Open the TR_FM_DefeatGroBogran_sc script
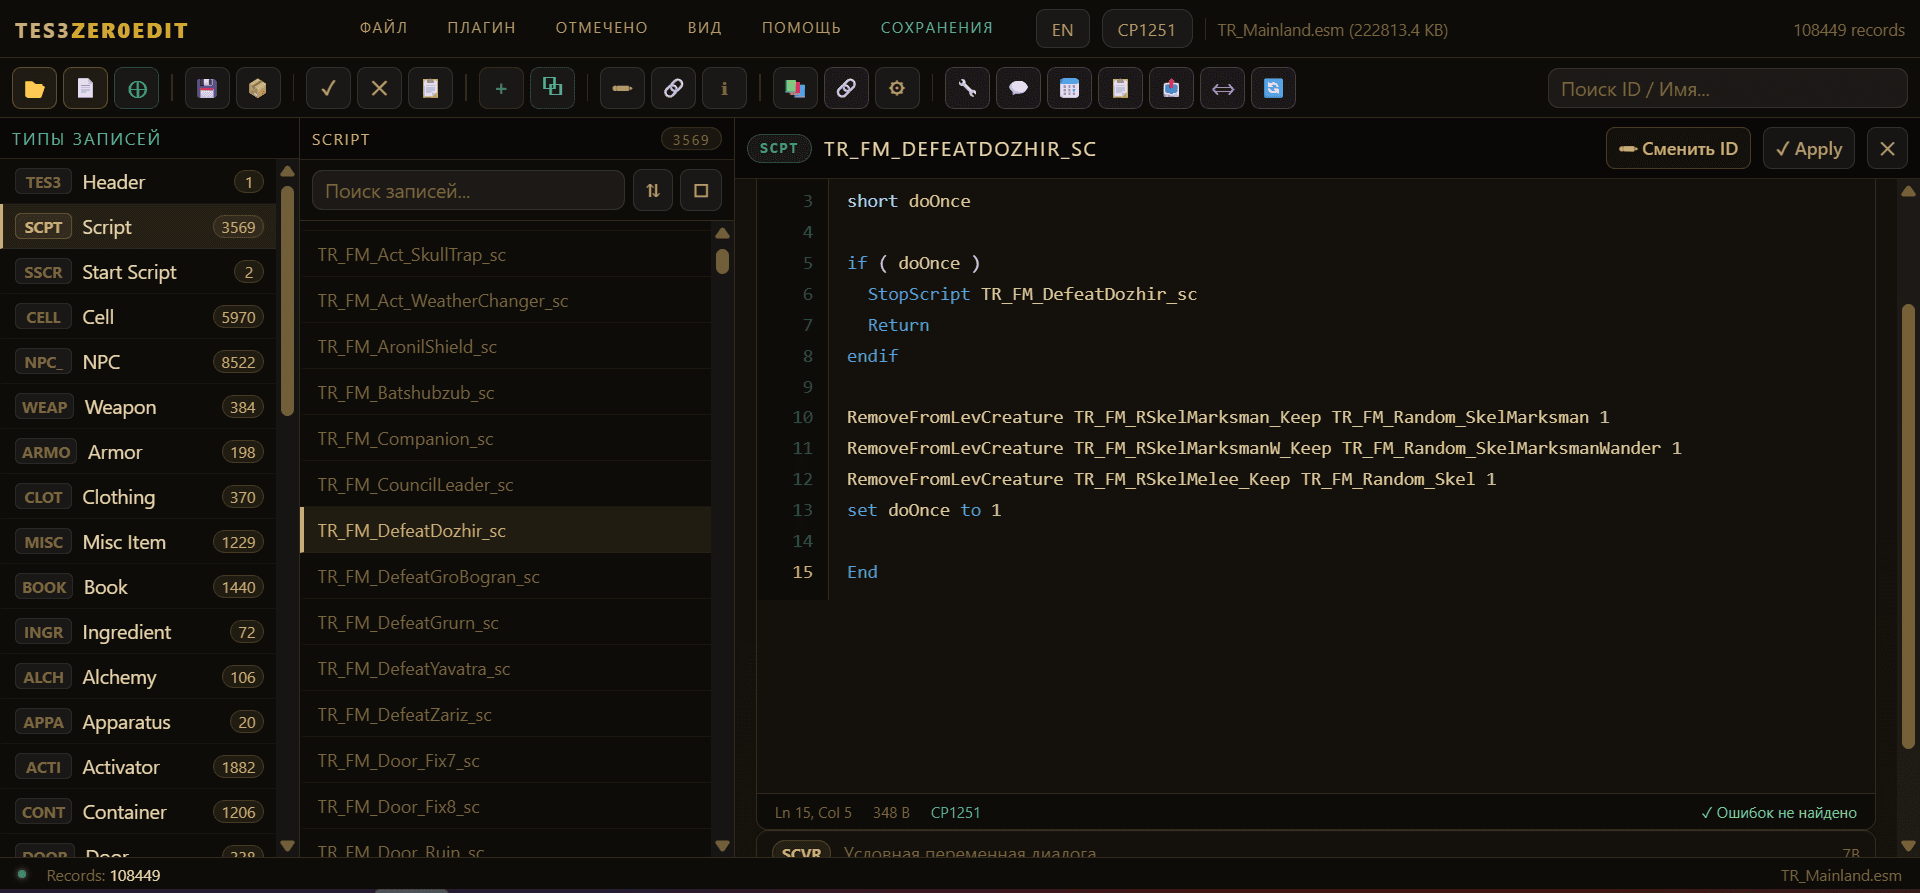The width and height of the screenshot is (1920, 893). click(506, 577)
